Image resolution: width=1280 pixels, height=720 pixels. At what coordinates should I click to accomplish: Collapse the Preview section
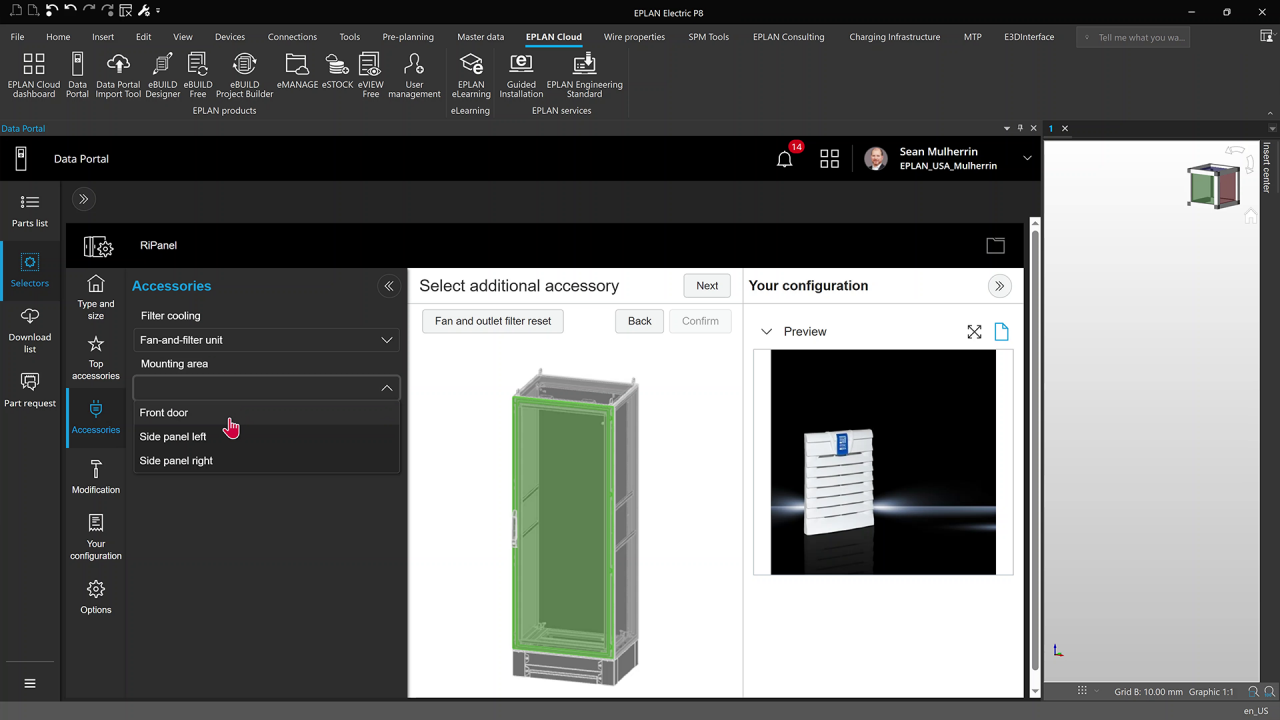[x=767, y=332]
